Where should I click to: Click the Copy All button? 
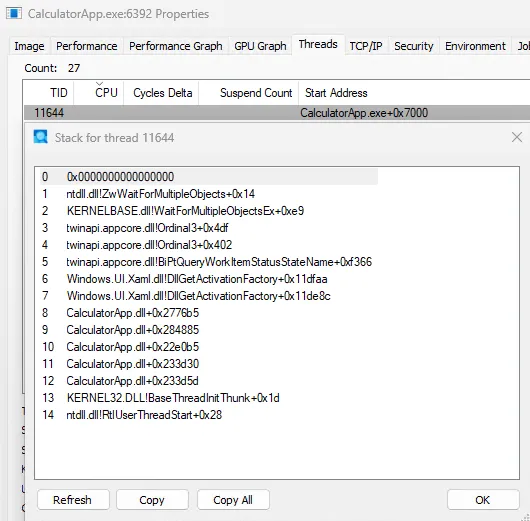click(x=233, y=500)
